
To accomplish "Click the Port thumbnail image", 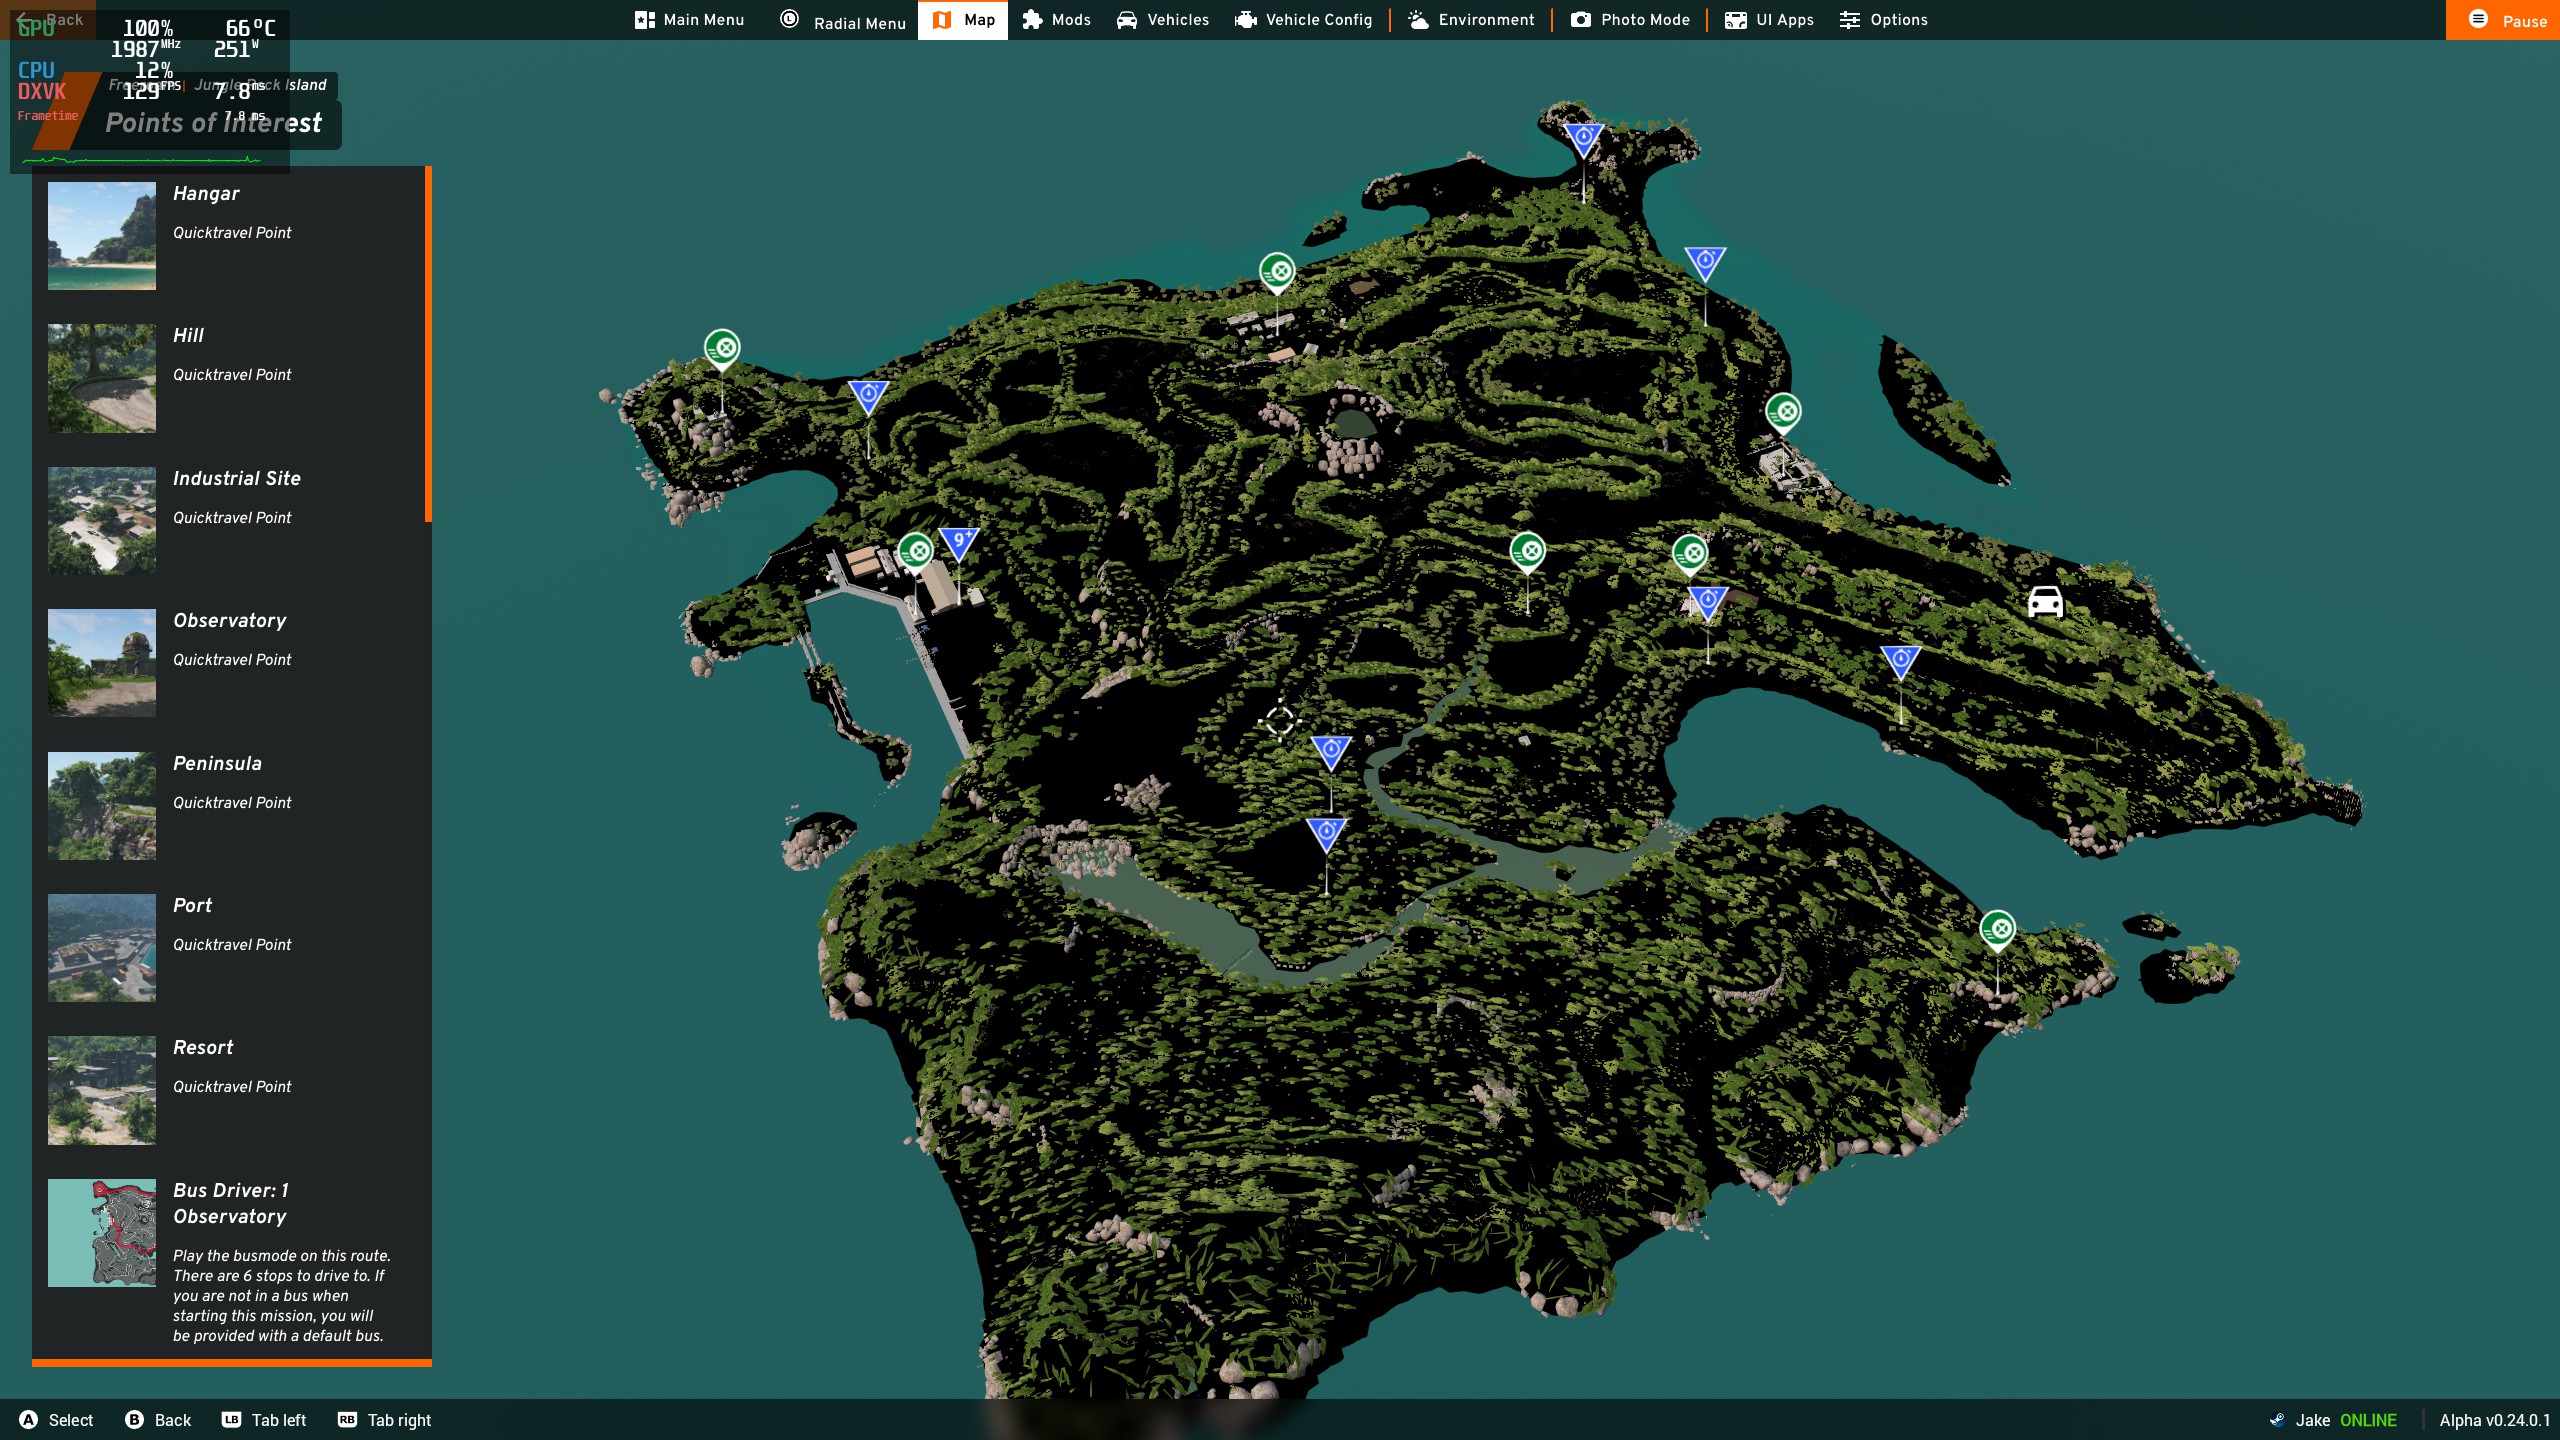I will pyautogui.click(x=102, y=948).
